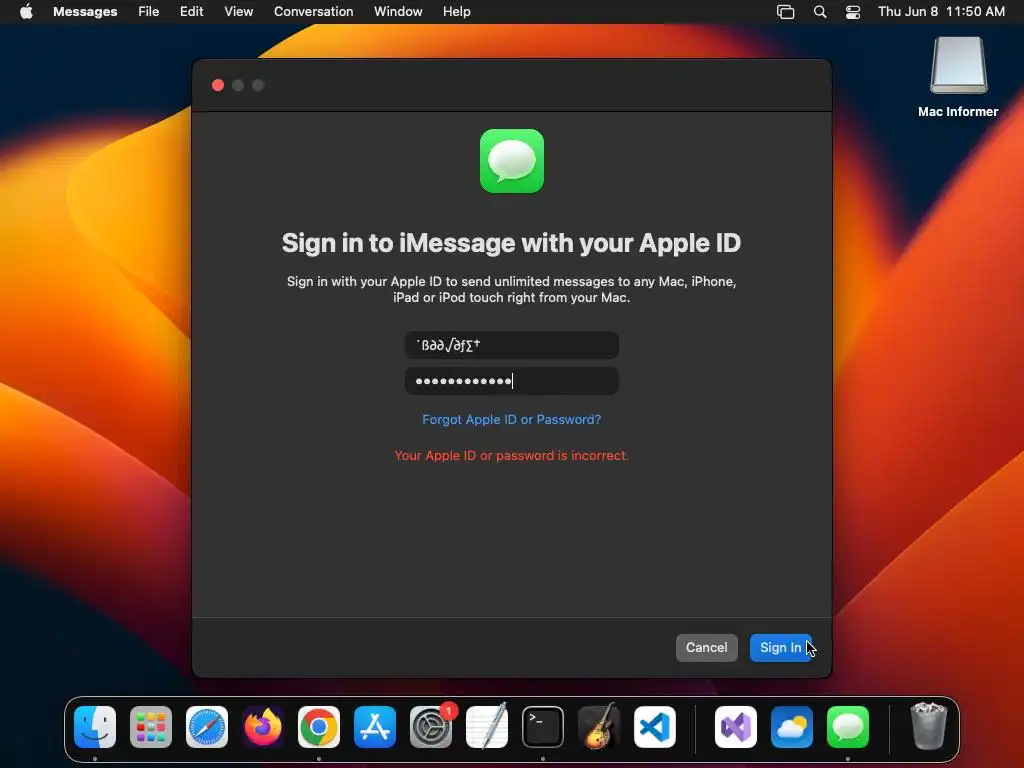Image resolution: width=1024 pixels, height=768 pixels.
Task: Click the incorrect password error message
Action: click(511, 455)
